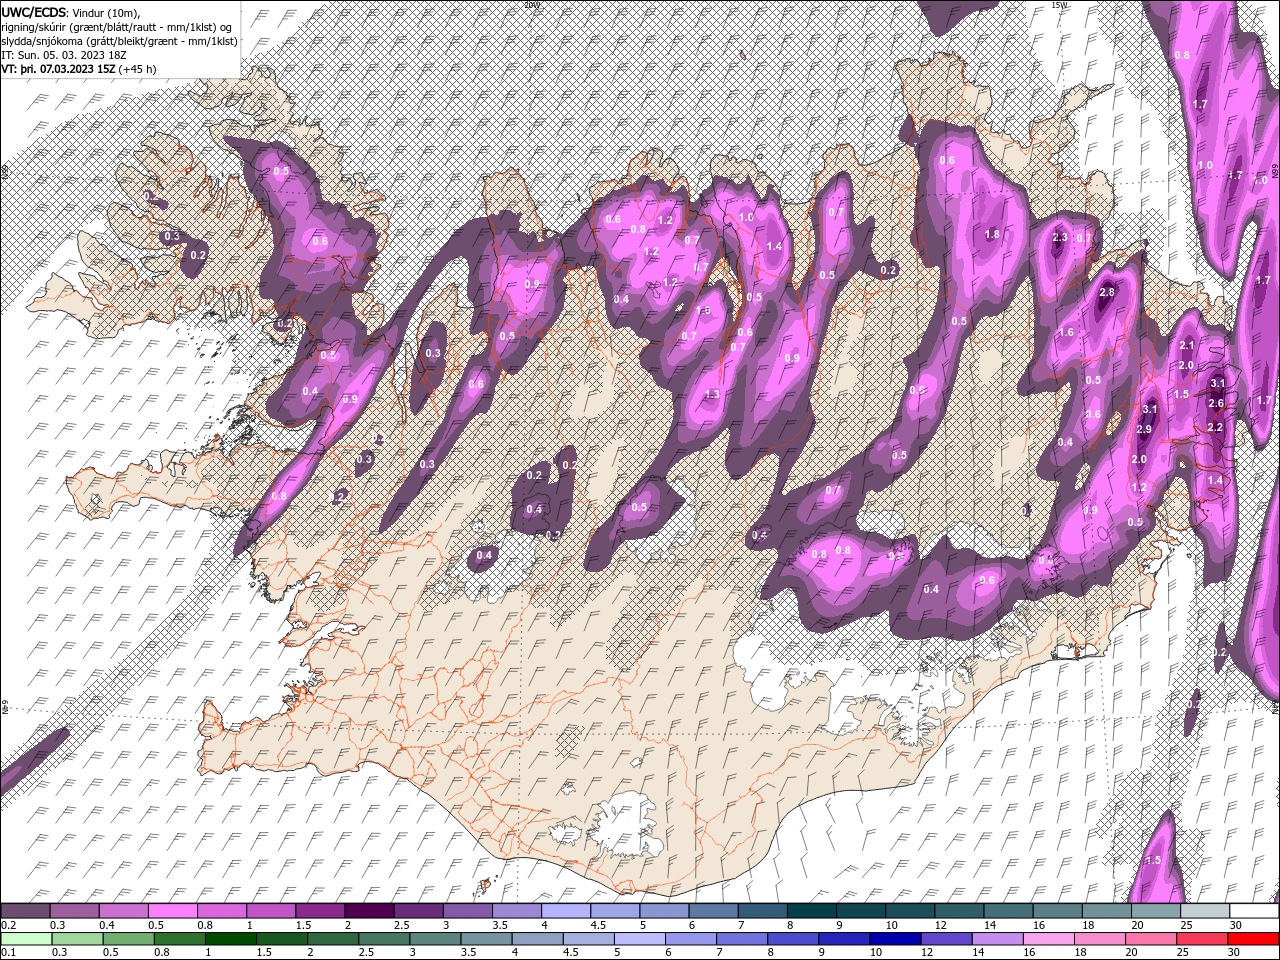Click the 2.6 precipitation value on the map
1280x960 pixels.
[1216, 403]
